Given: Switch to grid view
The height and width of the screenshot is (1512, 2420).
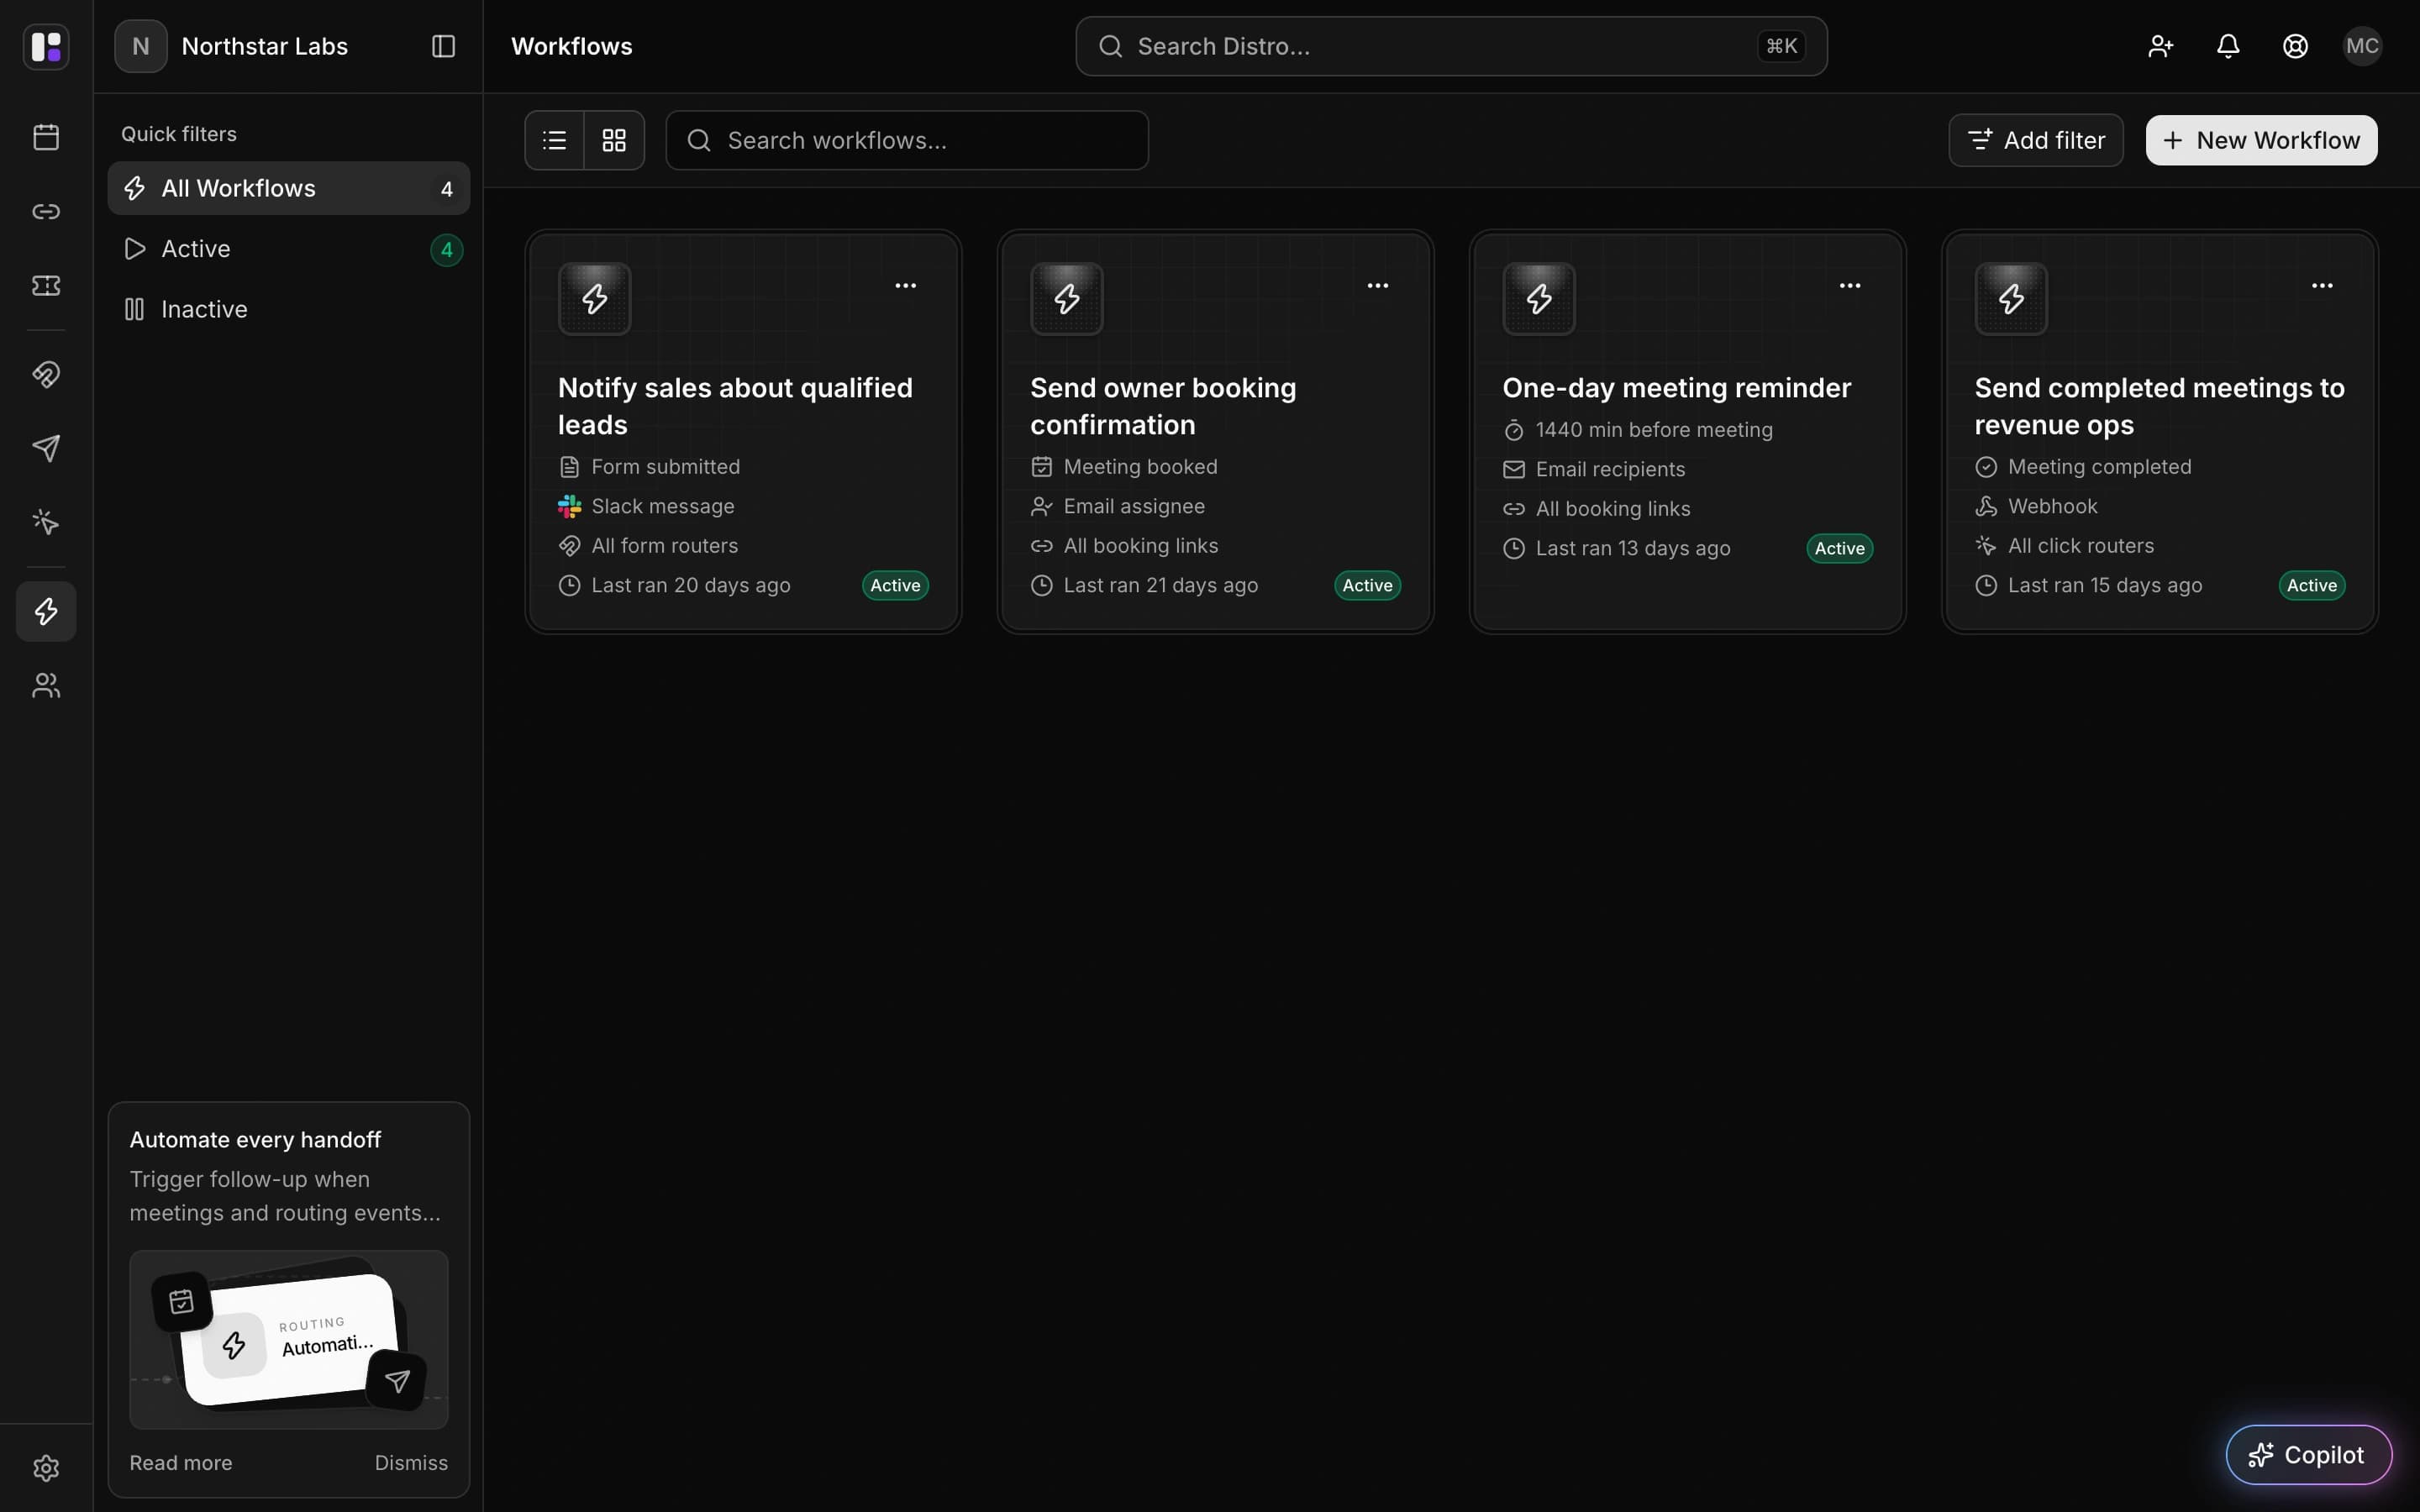Looking at the screenshot, I should tap(614, 140).
